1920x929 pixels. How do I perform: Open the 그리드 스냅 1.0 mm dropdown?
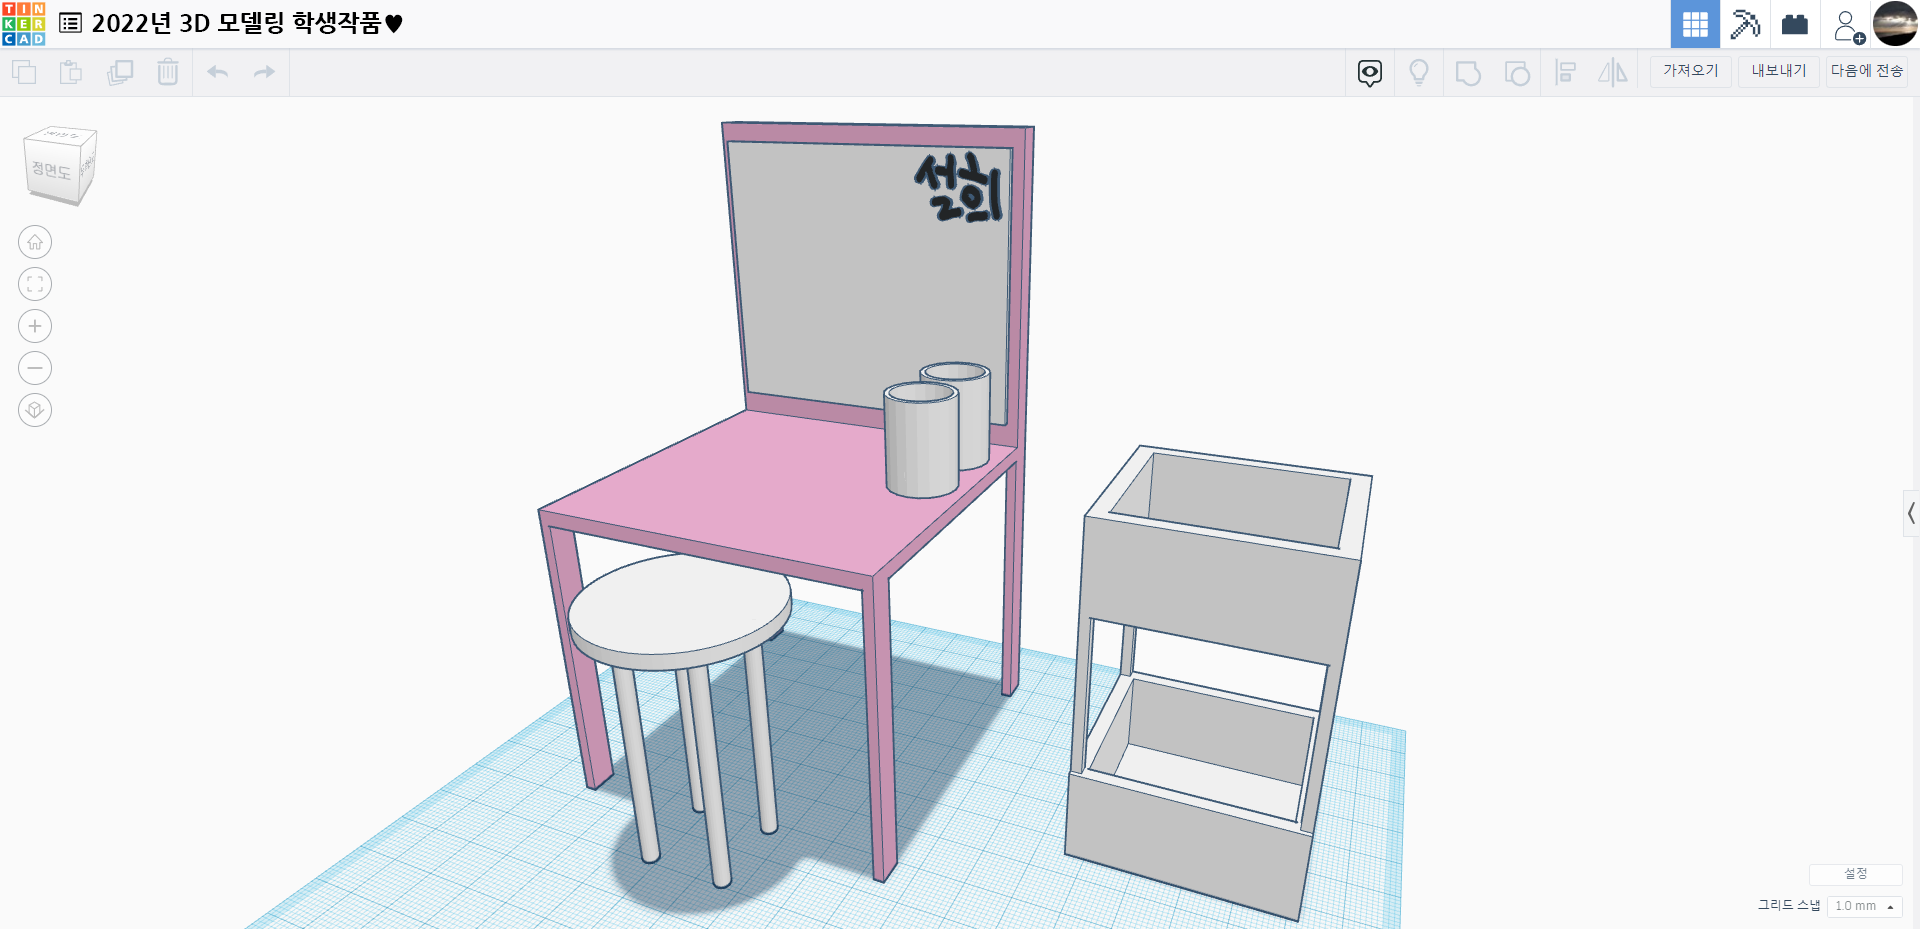click(x=1864, y=906)
